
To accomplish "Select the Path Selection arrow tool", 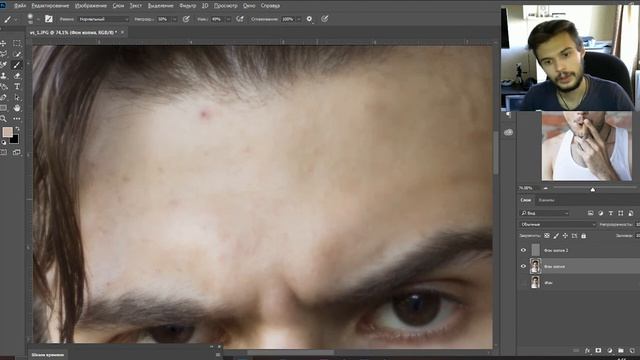I will 17,97.
